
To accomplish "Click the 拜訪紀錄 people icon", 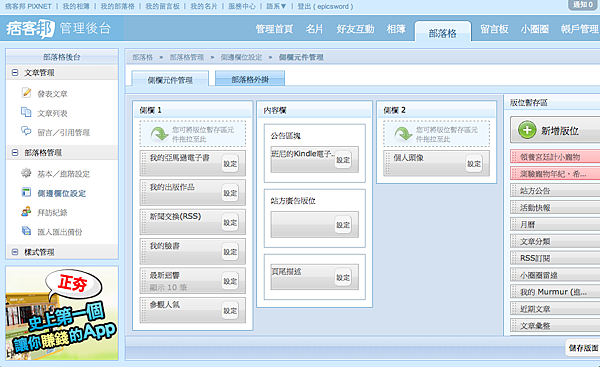I will point(26,212).
